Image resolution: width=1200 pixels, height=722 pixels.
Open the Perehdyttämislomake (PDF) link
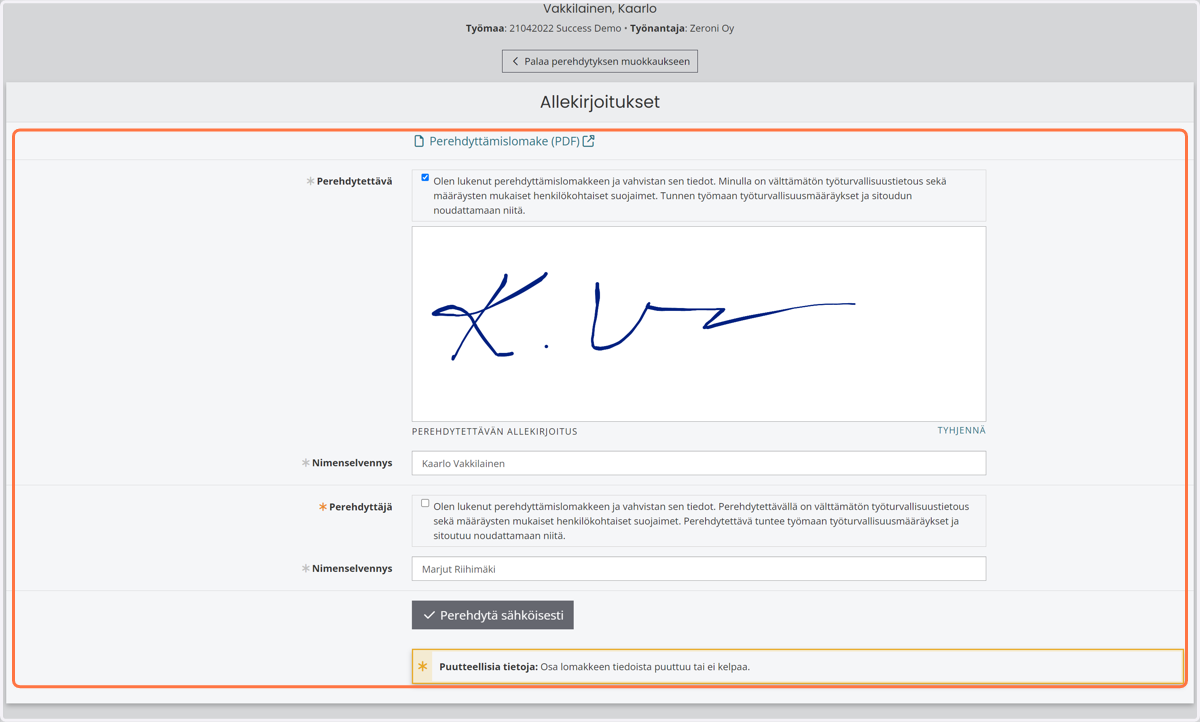[x=504, y=141]
